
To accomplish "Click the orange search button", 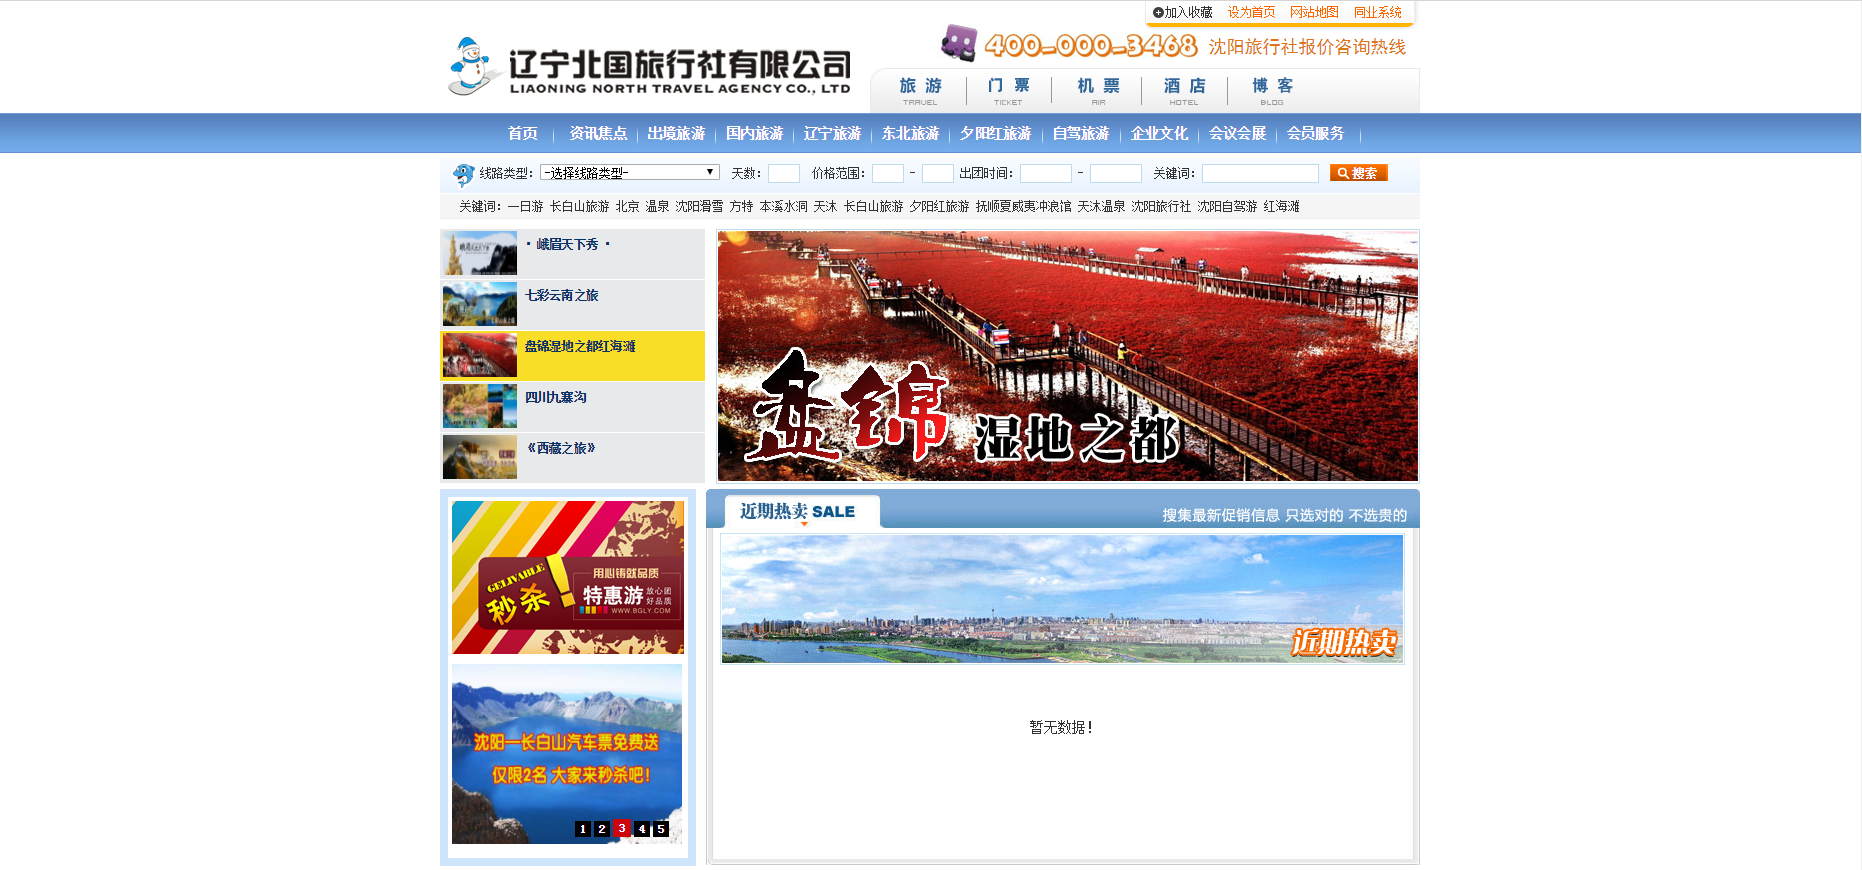I will pos(1358,173).
